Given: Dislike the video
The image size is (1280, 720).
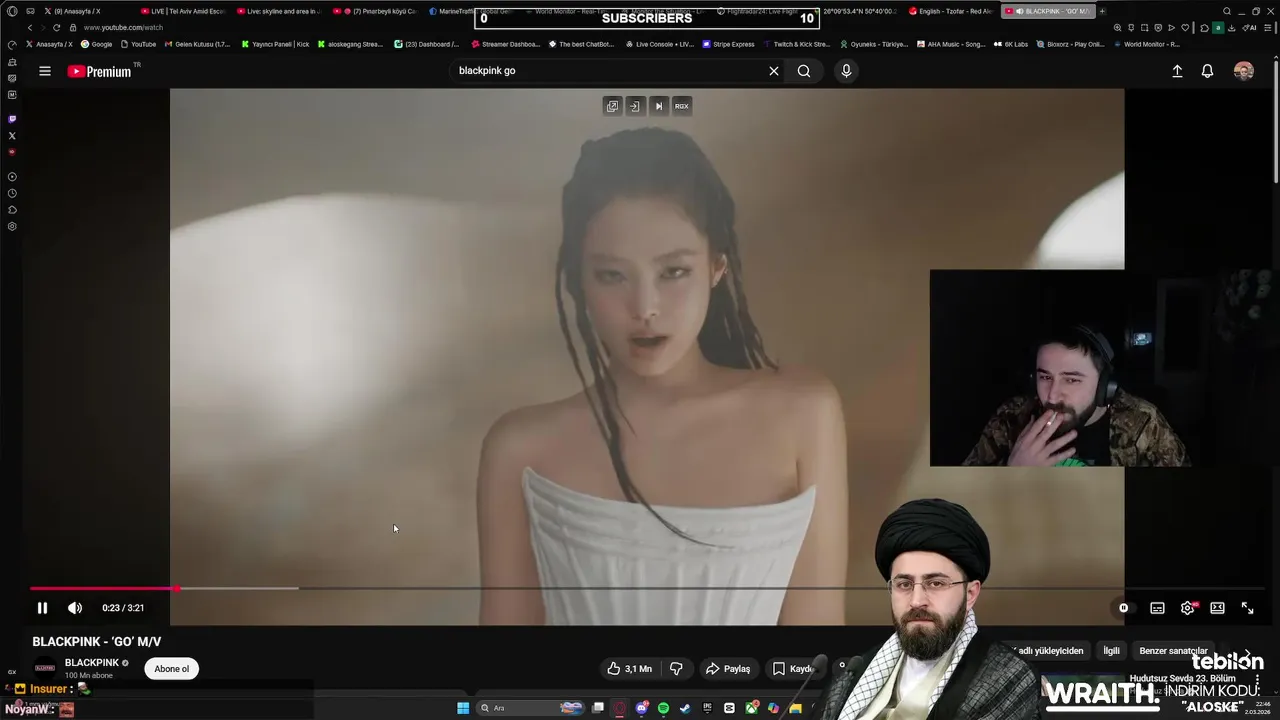Looking at the screenshot, I should tap(676, 669).
